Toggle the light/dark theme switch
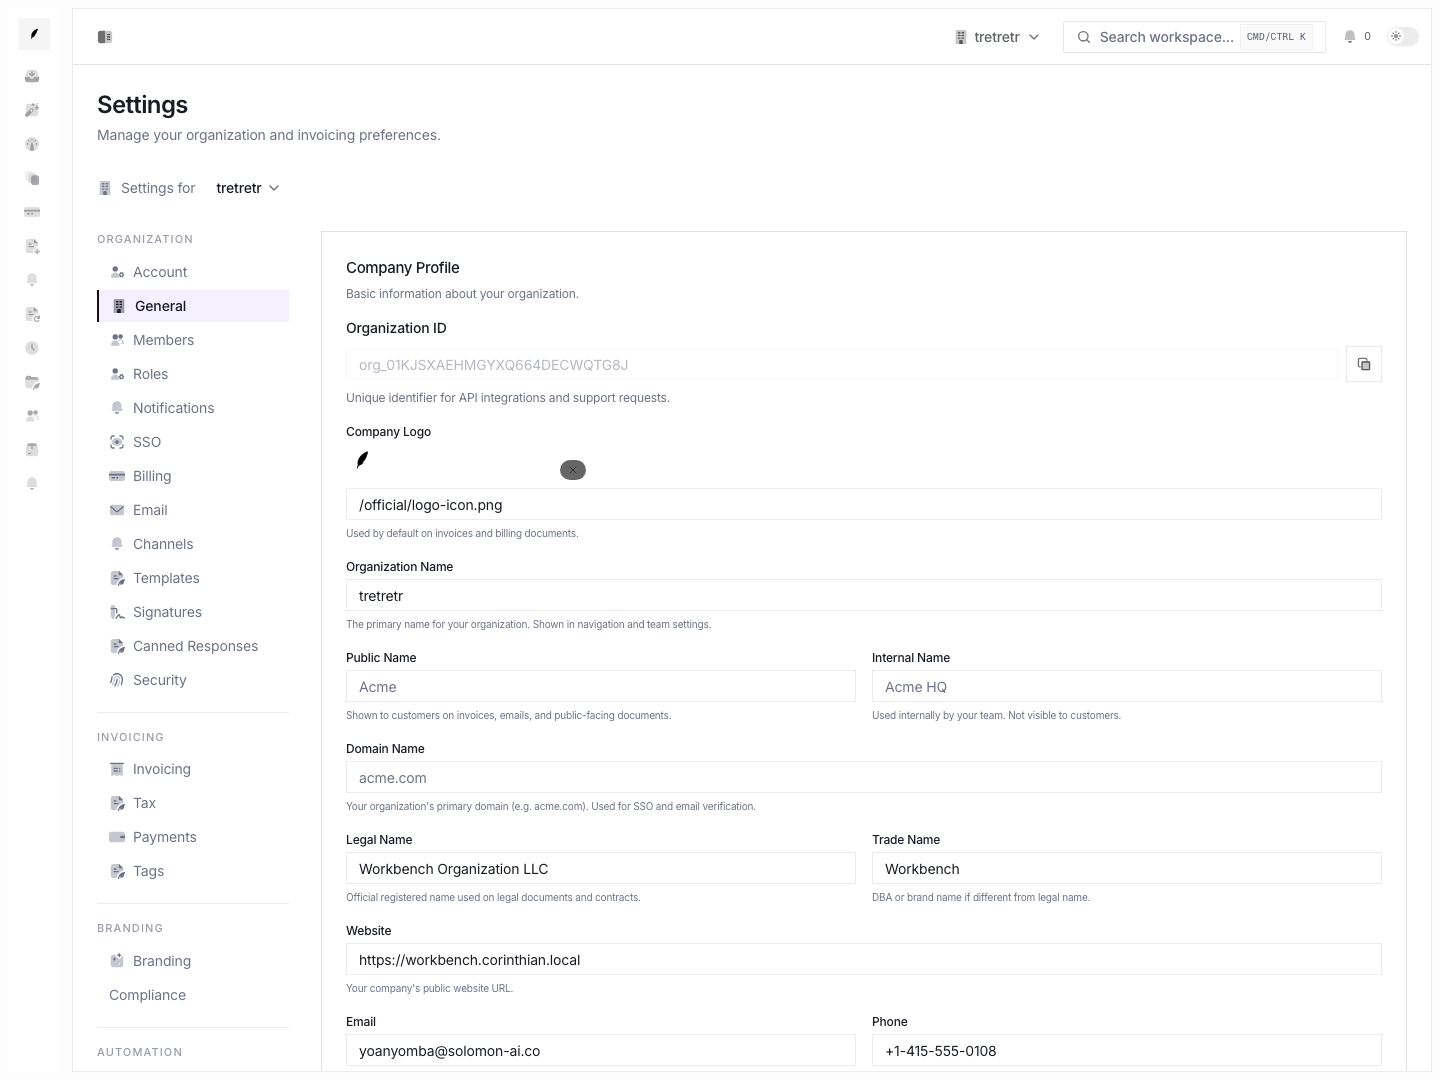Viewport: 1440px width, 1080px height. pyautogui.click(x=1402, y=37)
